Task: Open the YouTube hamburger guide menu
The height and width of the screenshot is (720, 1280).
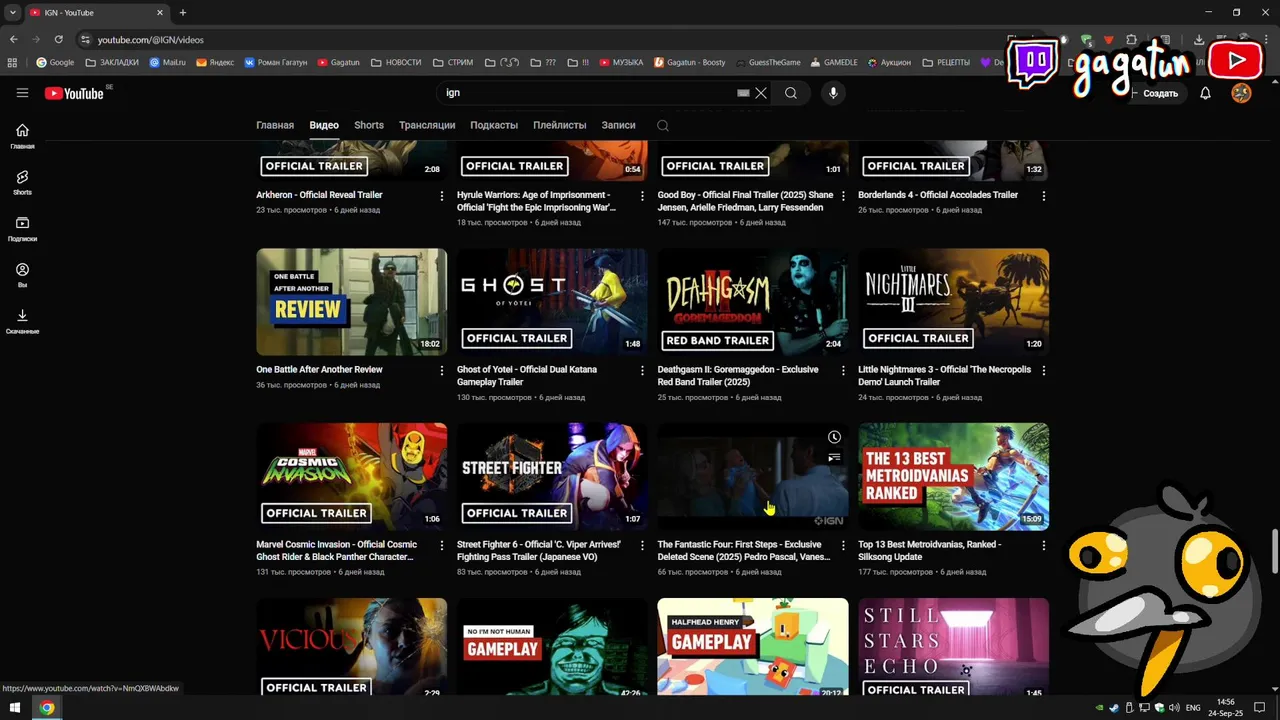Action: click(x=22, y=93)
